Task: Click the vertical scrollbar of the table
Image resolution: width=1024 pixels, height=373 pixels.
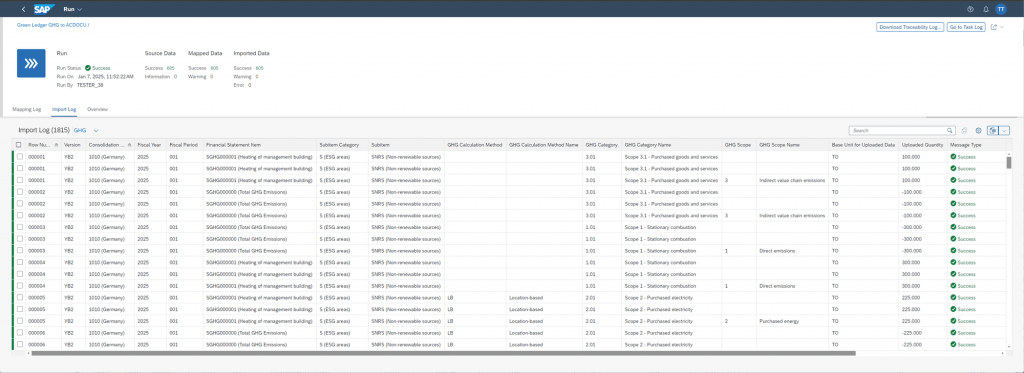Action: click(x=1008, y=162)
